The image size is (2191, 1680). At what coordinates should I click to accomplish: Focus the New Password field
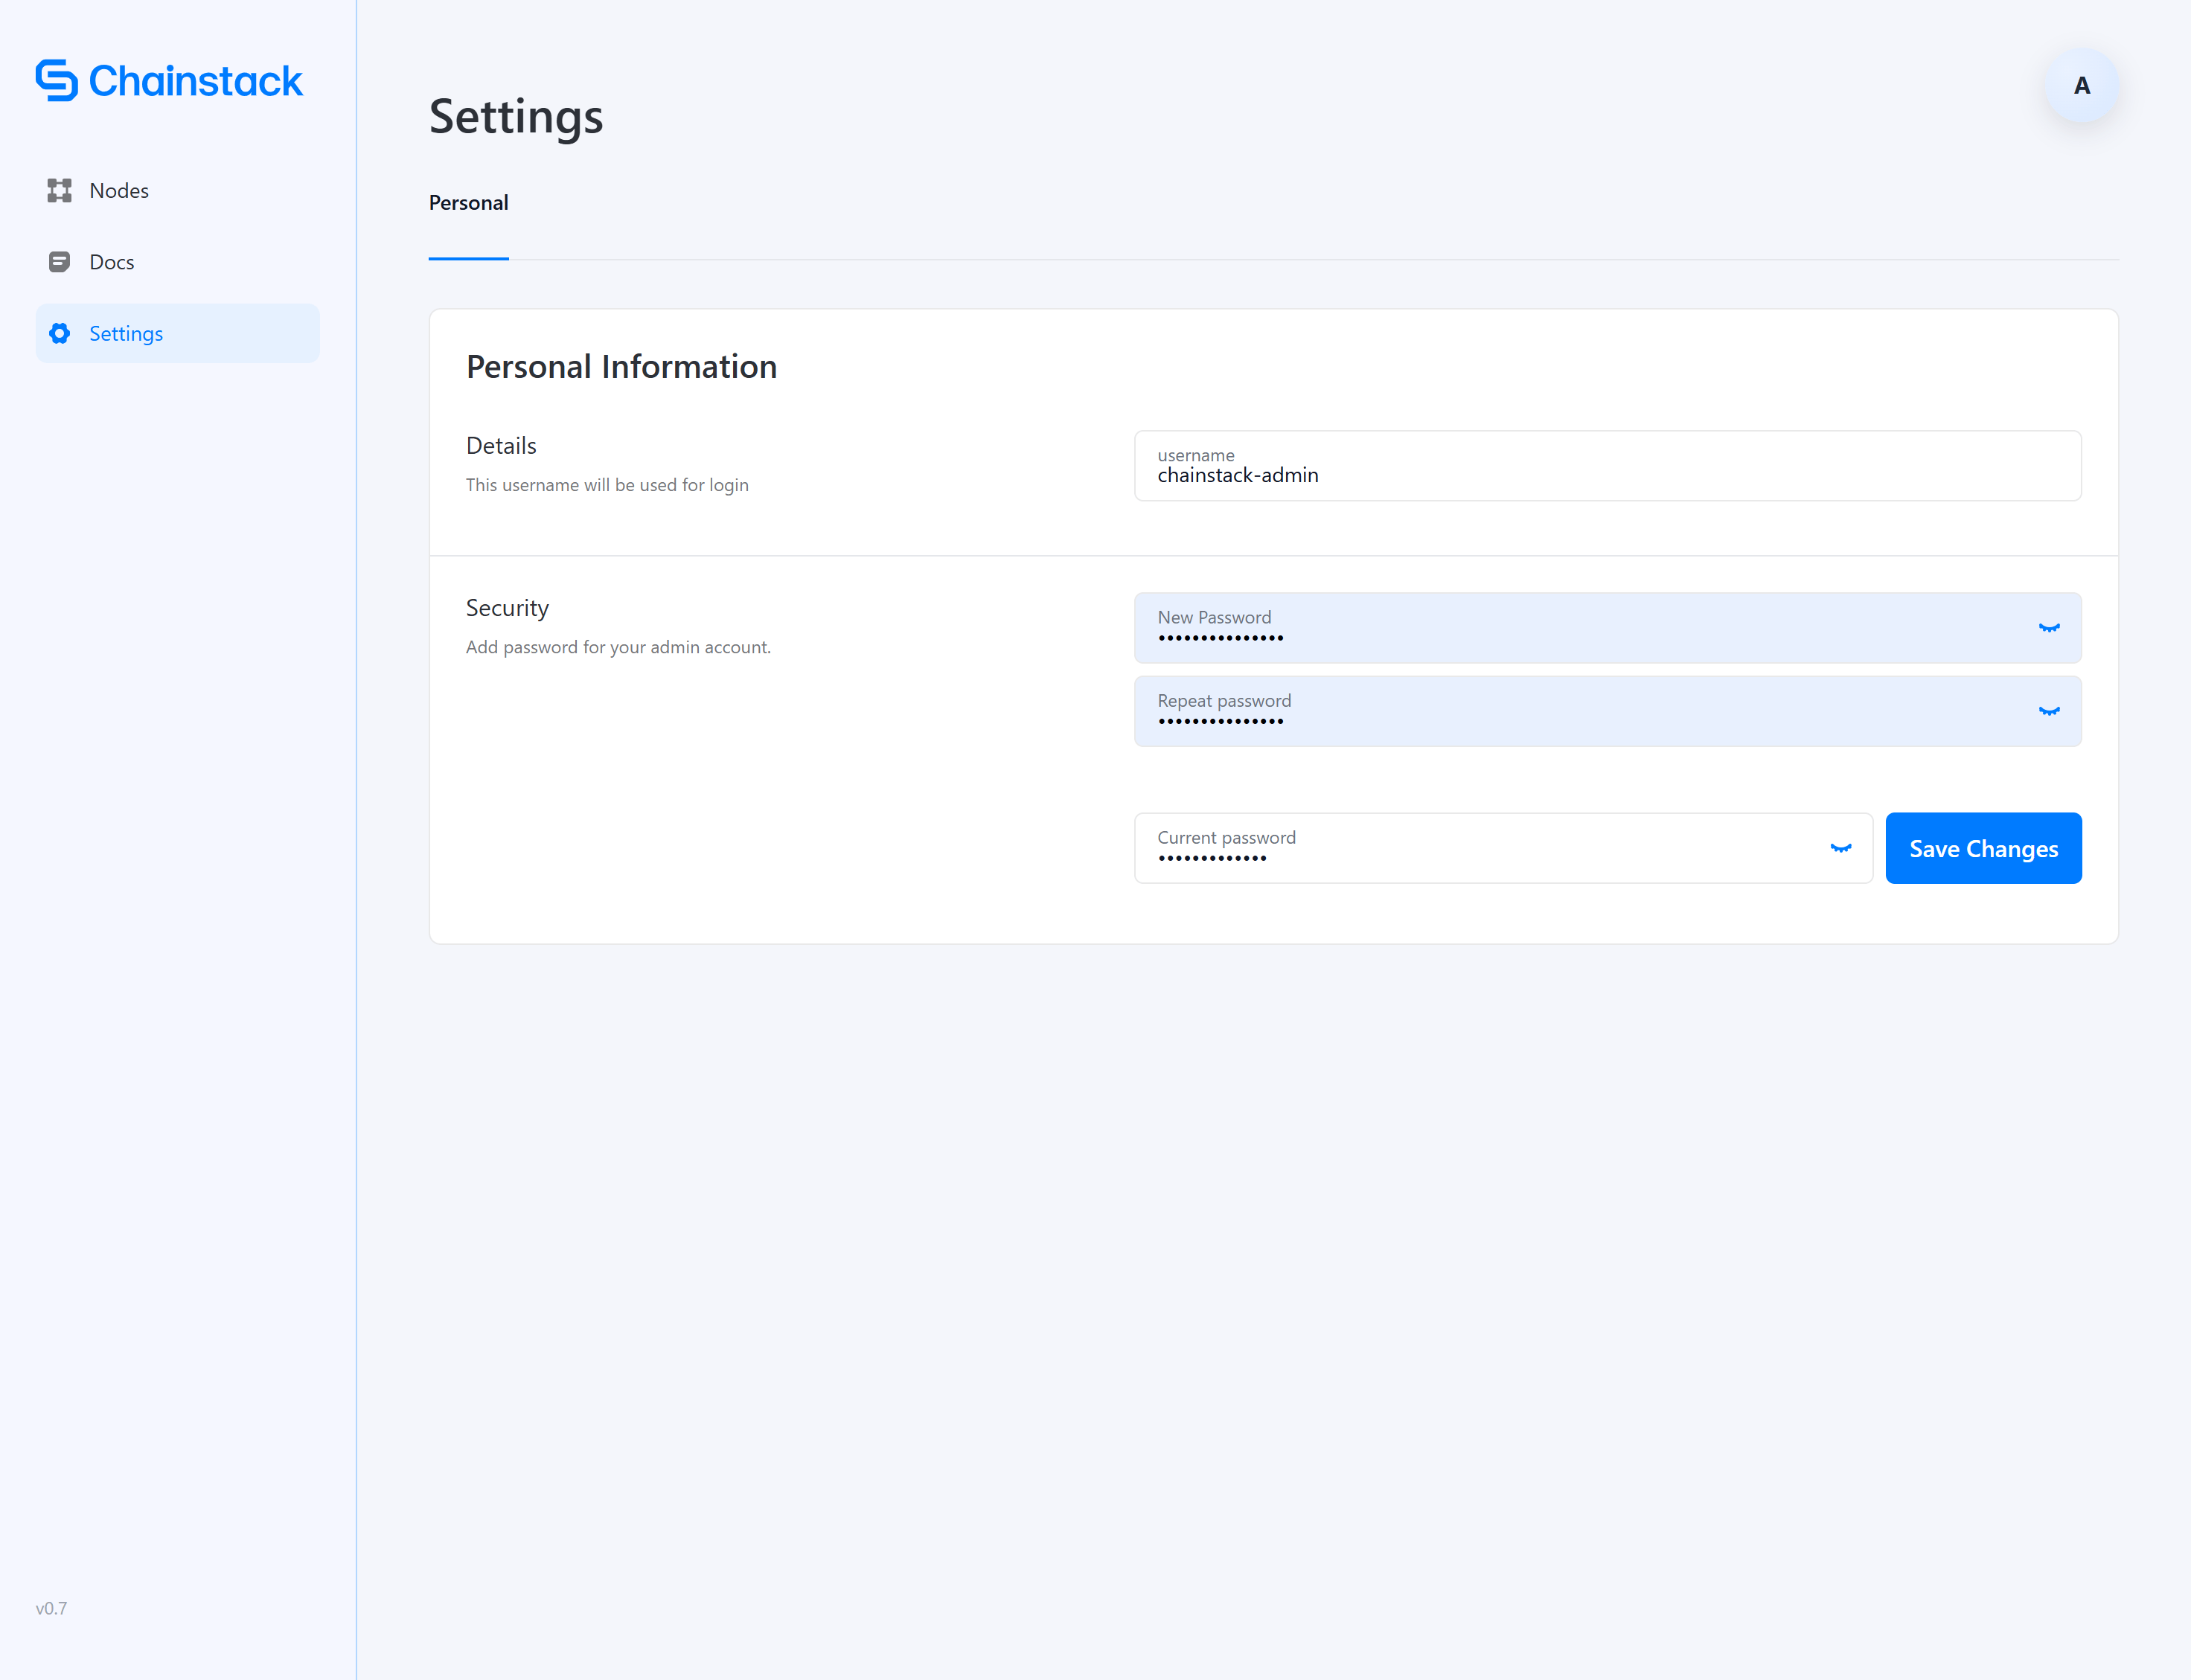point(1608,628)
